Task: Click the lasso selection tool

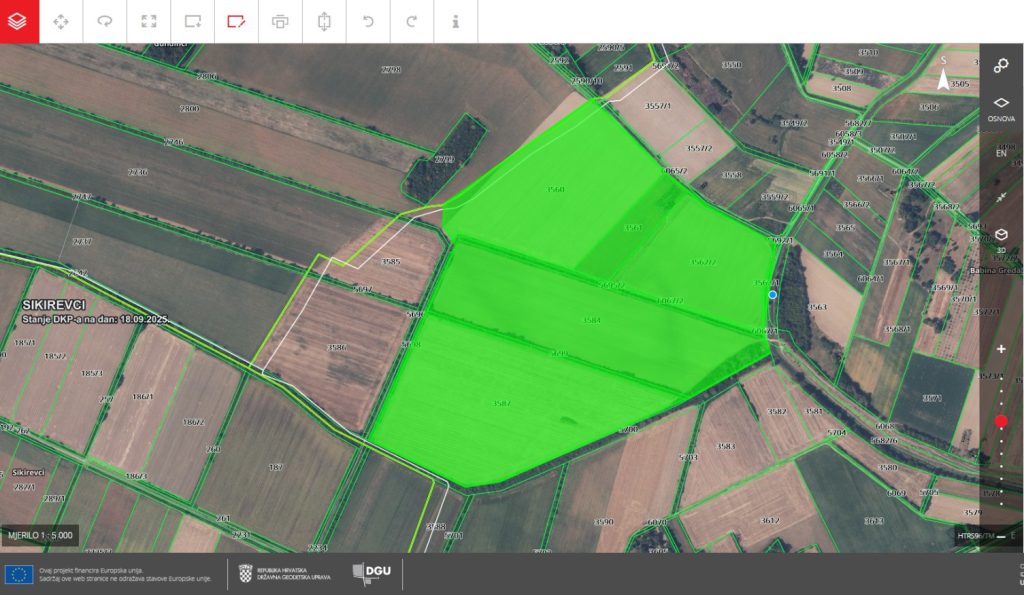Action: (105, 21)
